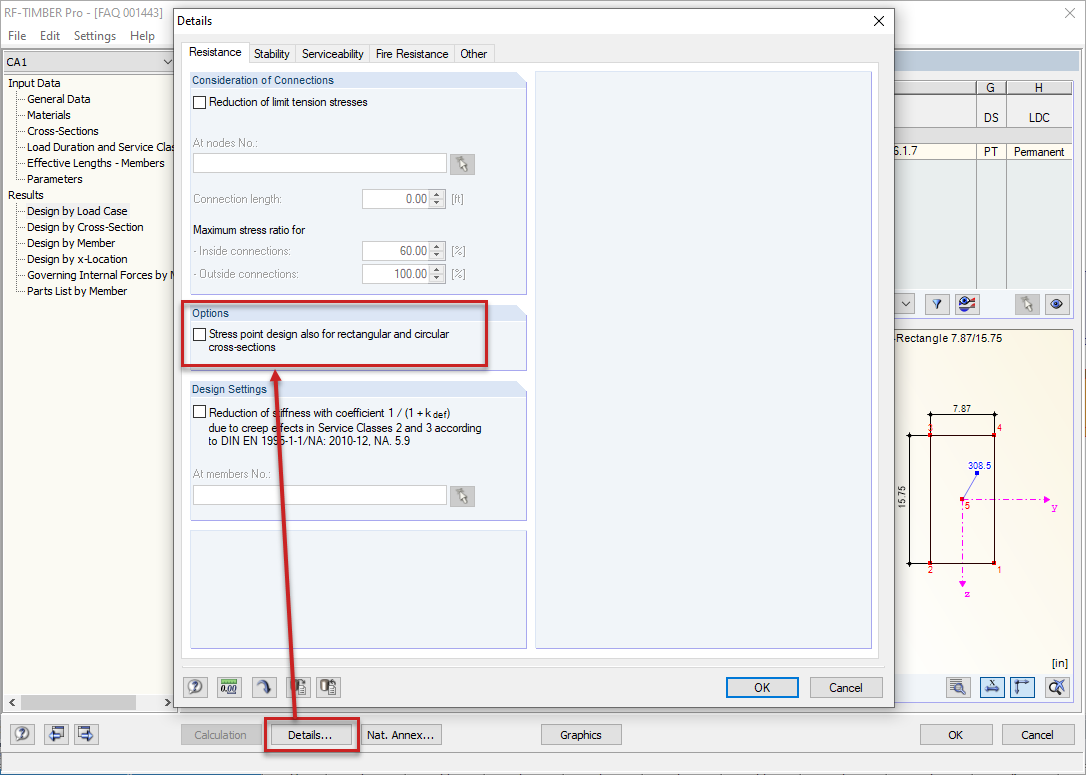The image size is (1086, 775).
Task: Click the Nat. Annex button
Action: click(401, 734)
